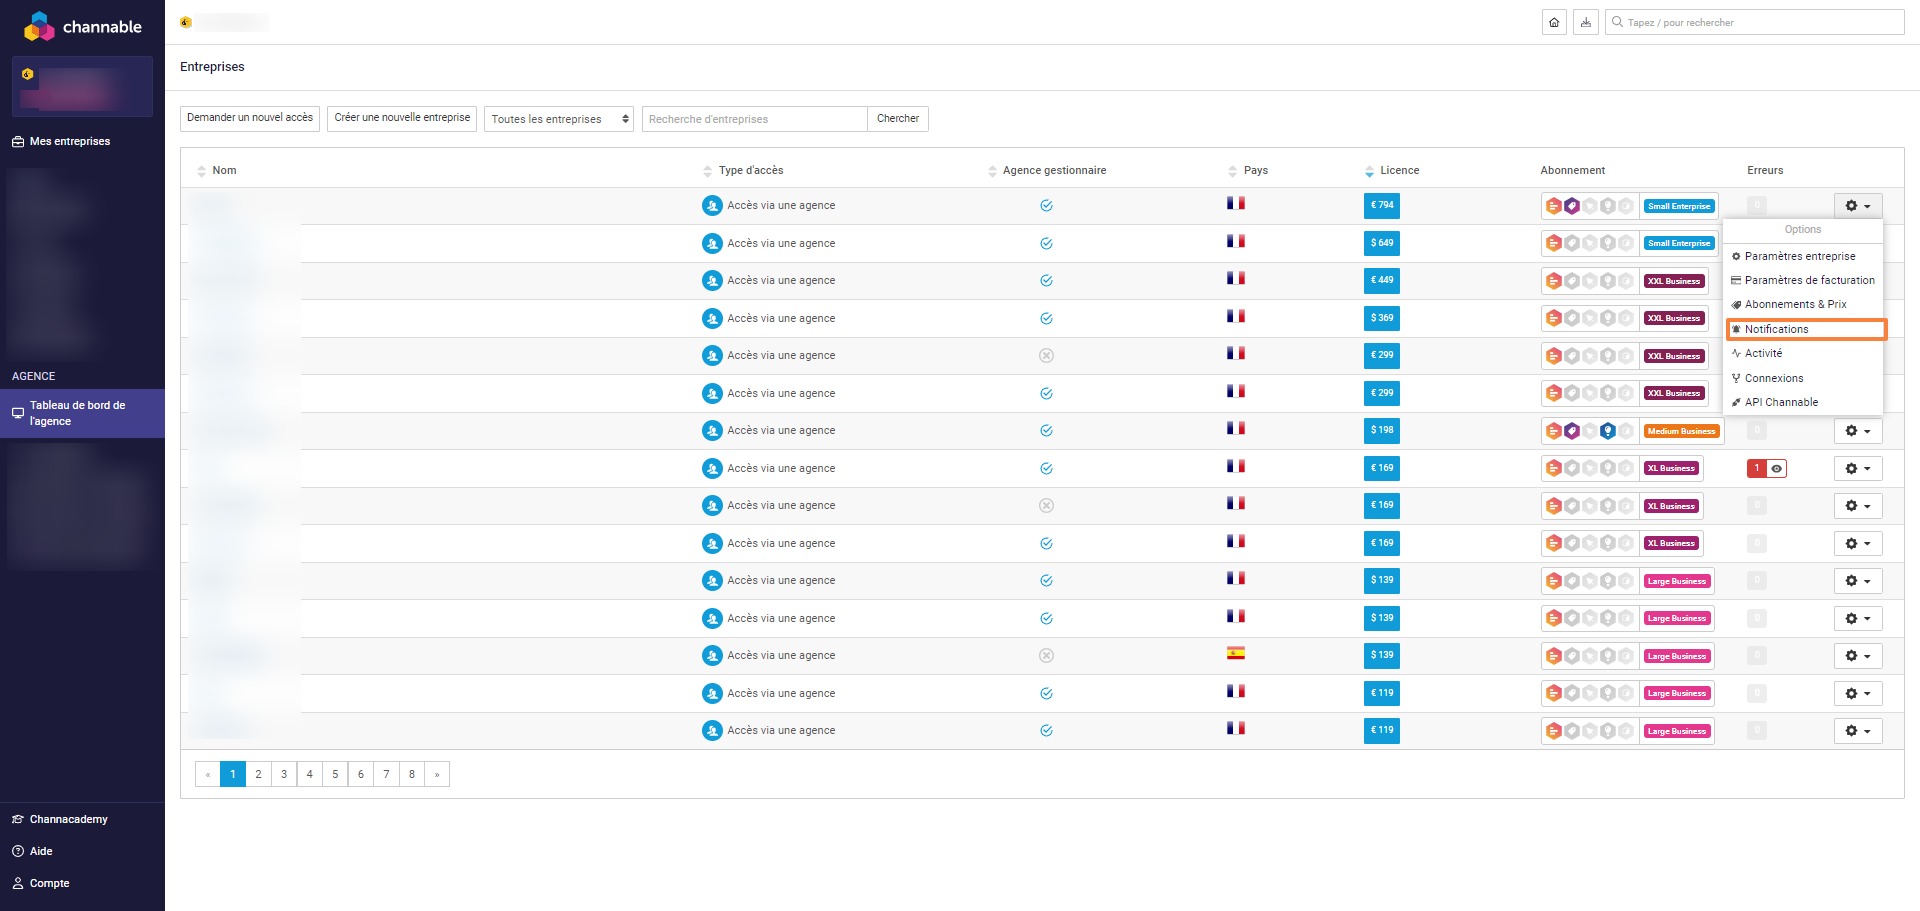Focus the Recherche d'entreprises field
The width and height of the screenshot is (1920, 911).
pos(754,119)
